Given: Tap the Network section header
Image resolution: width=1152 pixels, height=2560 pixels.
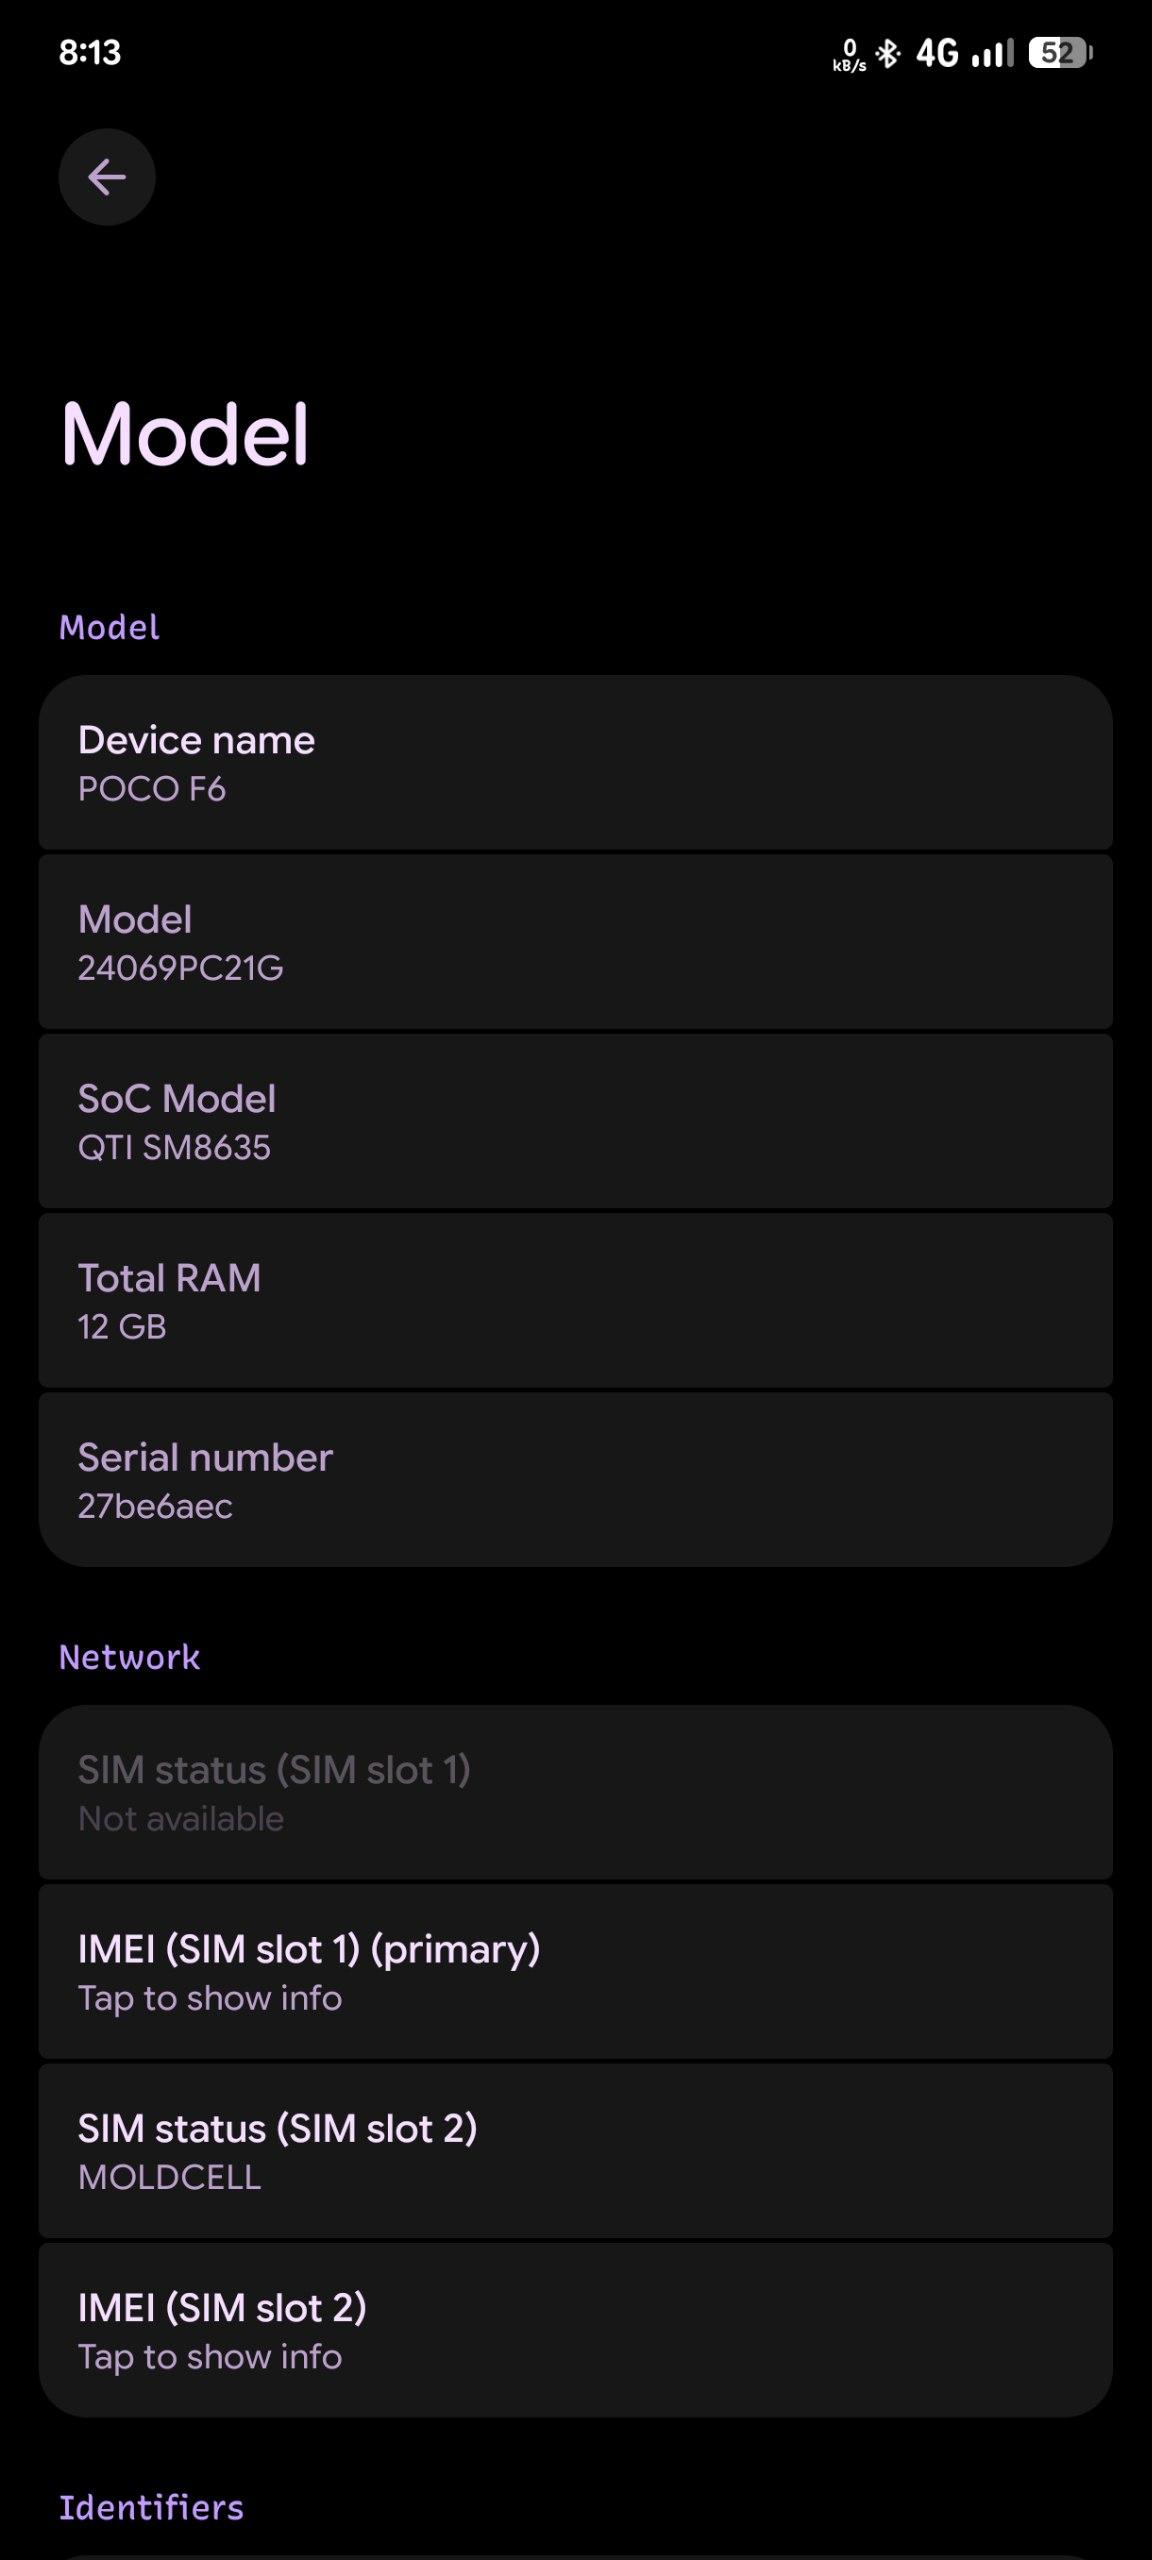Looking at the screenshot, I should click(130, 1657).
